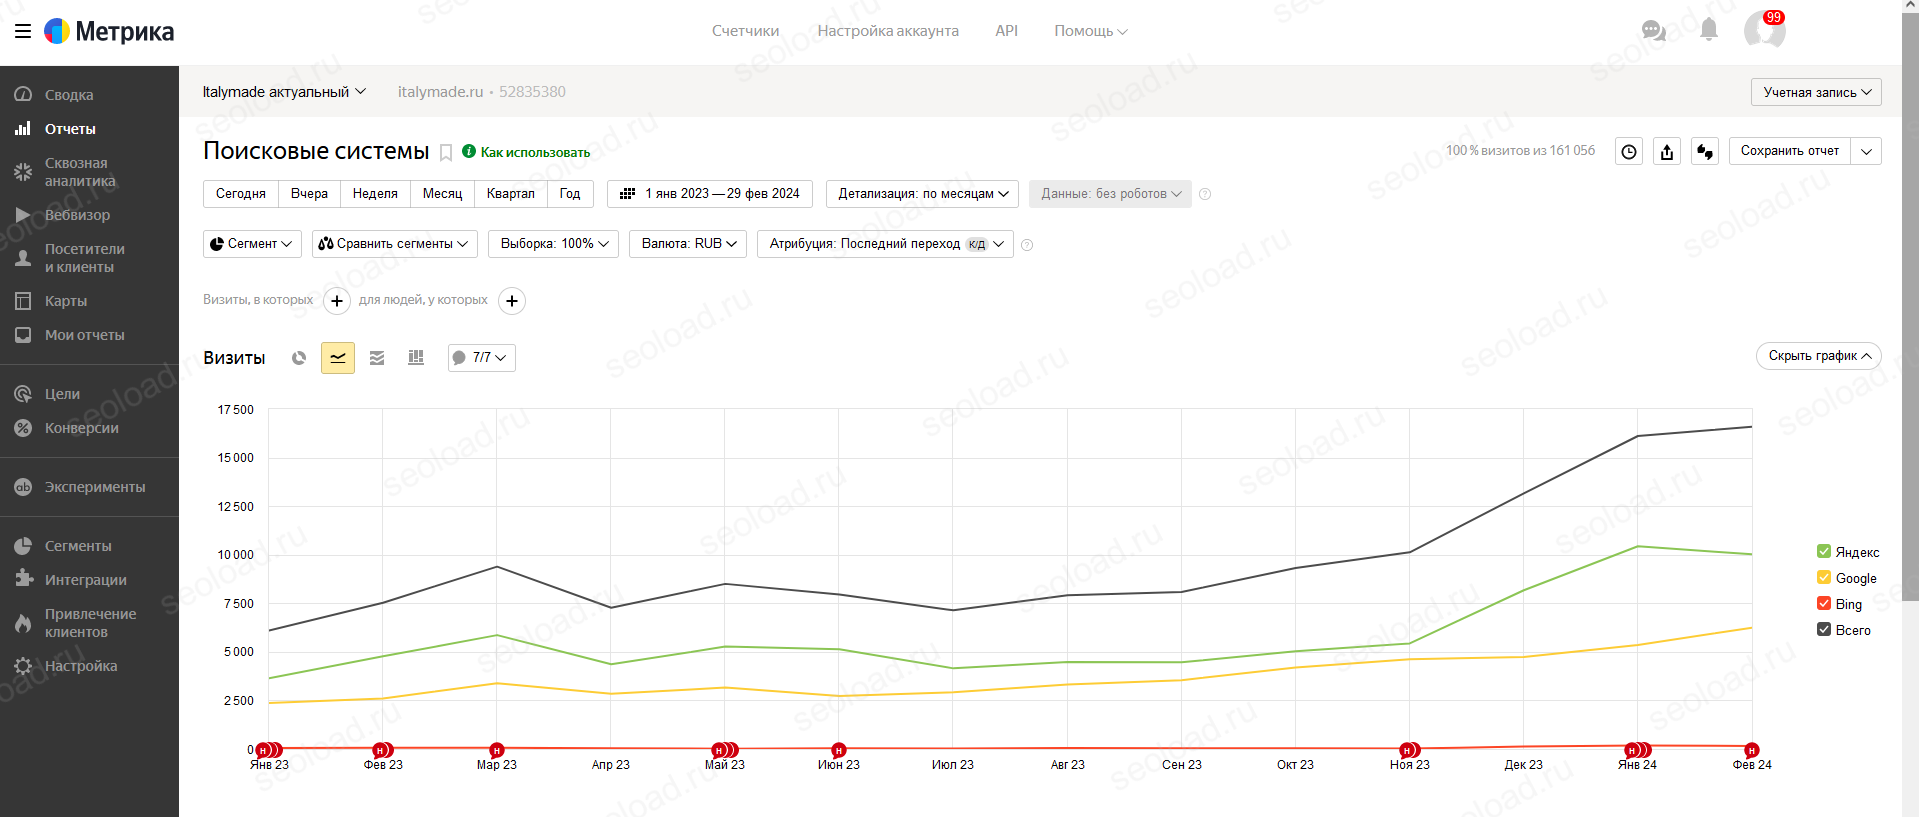The height and width of the screenshot is (817, 1919).
Task: Click the annotation marker at Июн 23
Action: point(839,750)
